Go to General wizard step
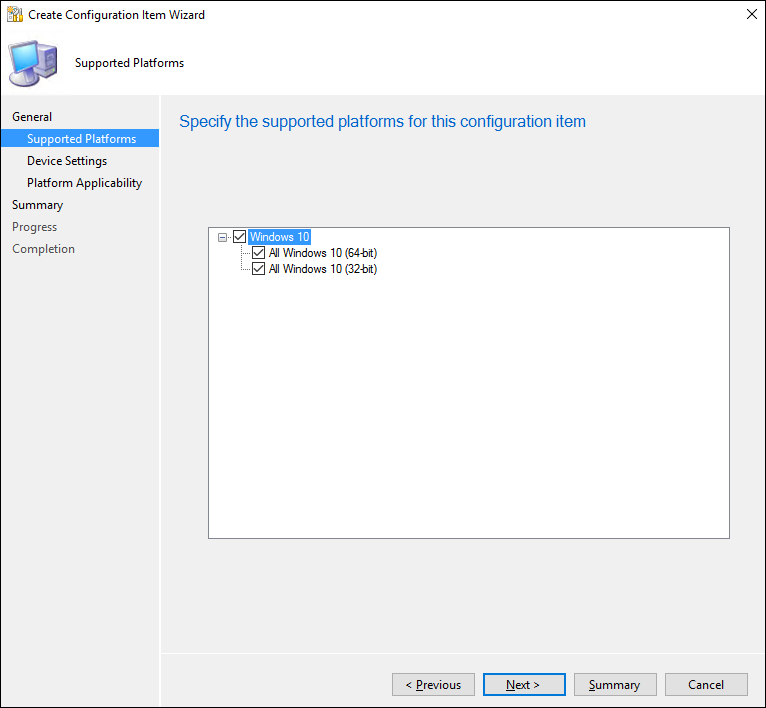 click(32, 117)
